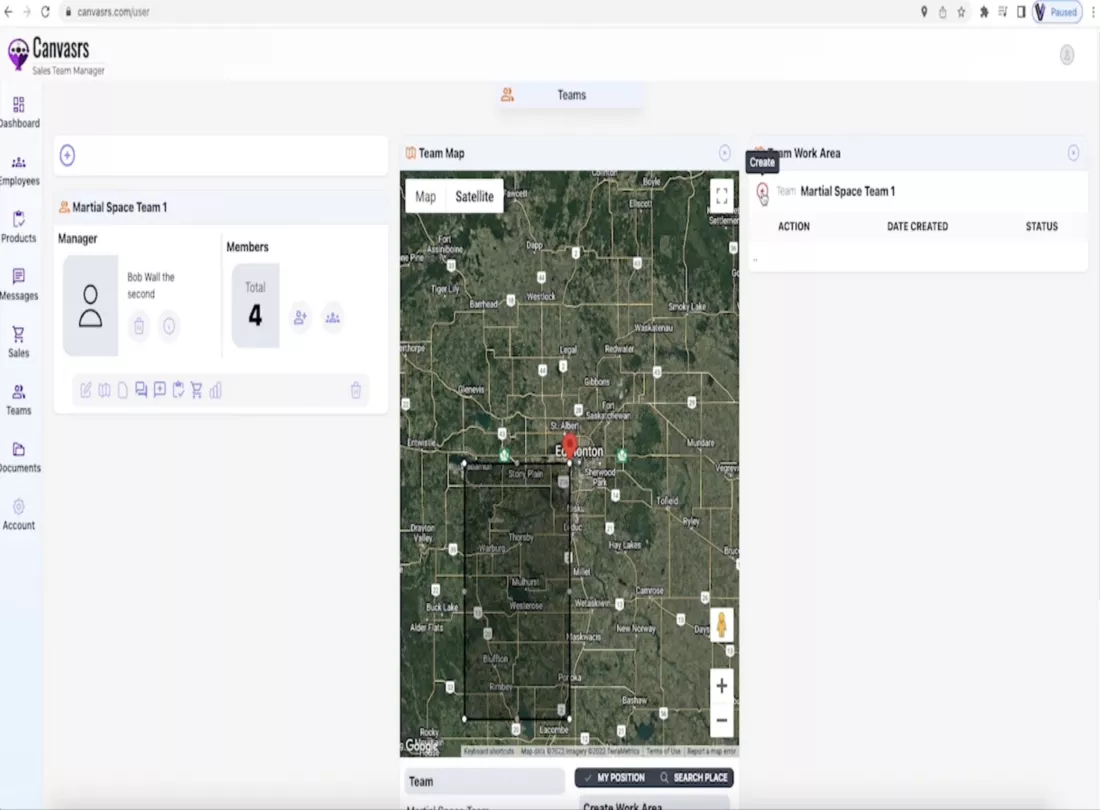Click the browser address bar
Screen dimensions: 1100x810
[x=484, y=12]
